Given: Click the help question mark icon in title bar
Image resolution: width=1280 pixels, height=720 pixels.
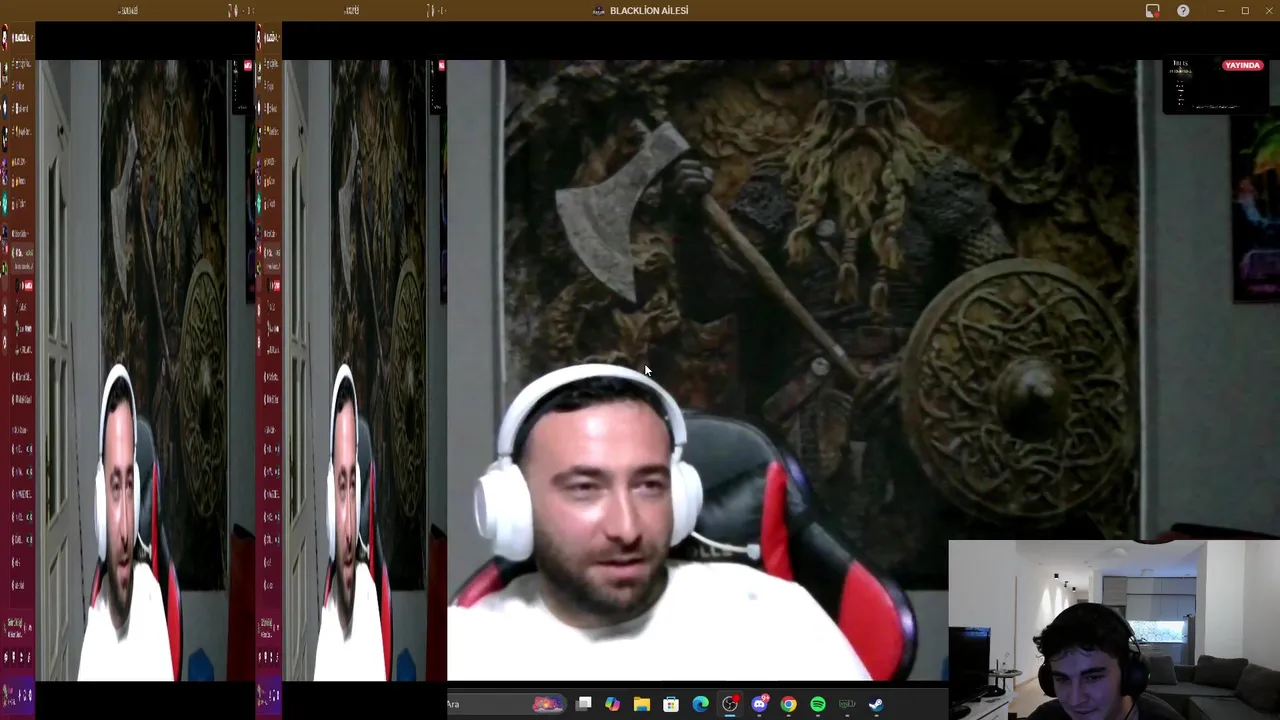Looking at the screenshot, I should point(1183,10).
